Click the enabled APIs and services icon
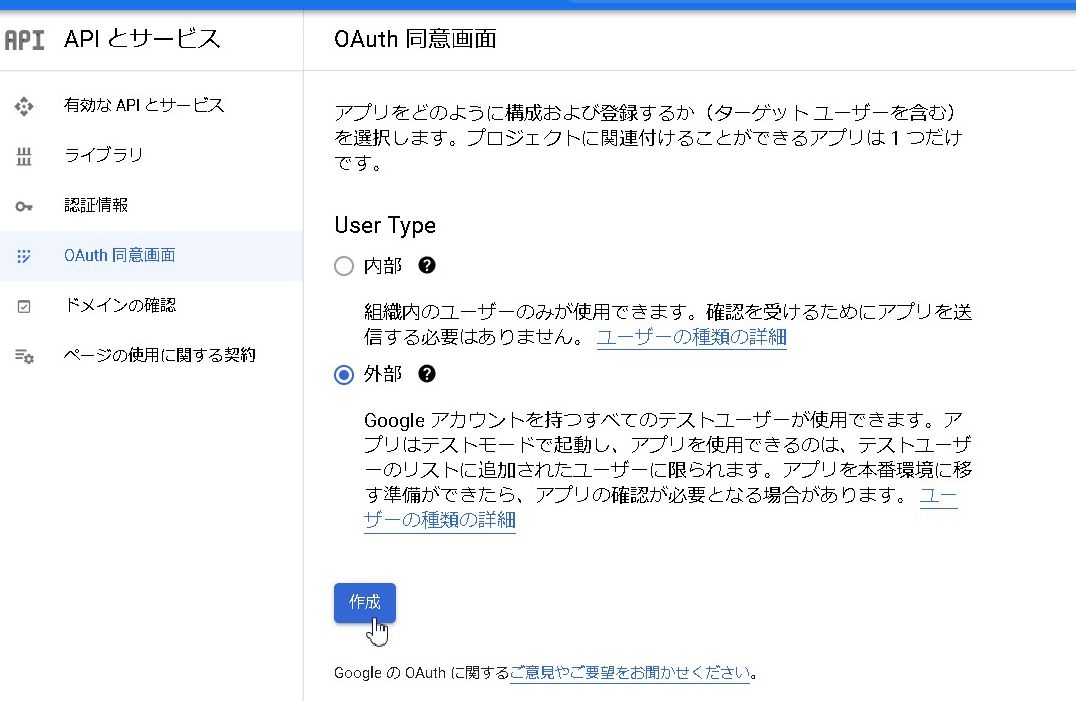The width and height of the screenshot is (1076, 701). pos(23,104)
